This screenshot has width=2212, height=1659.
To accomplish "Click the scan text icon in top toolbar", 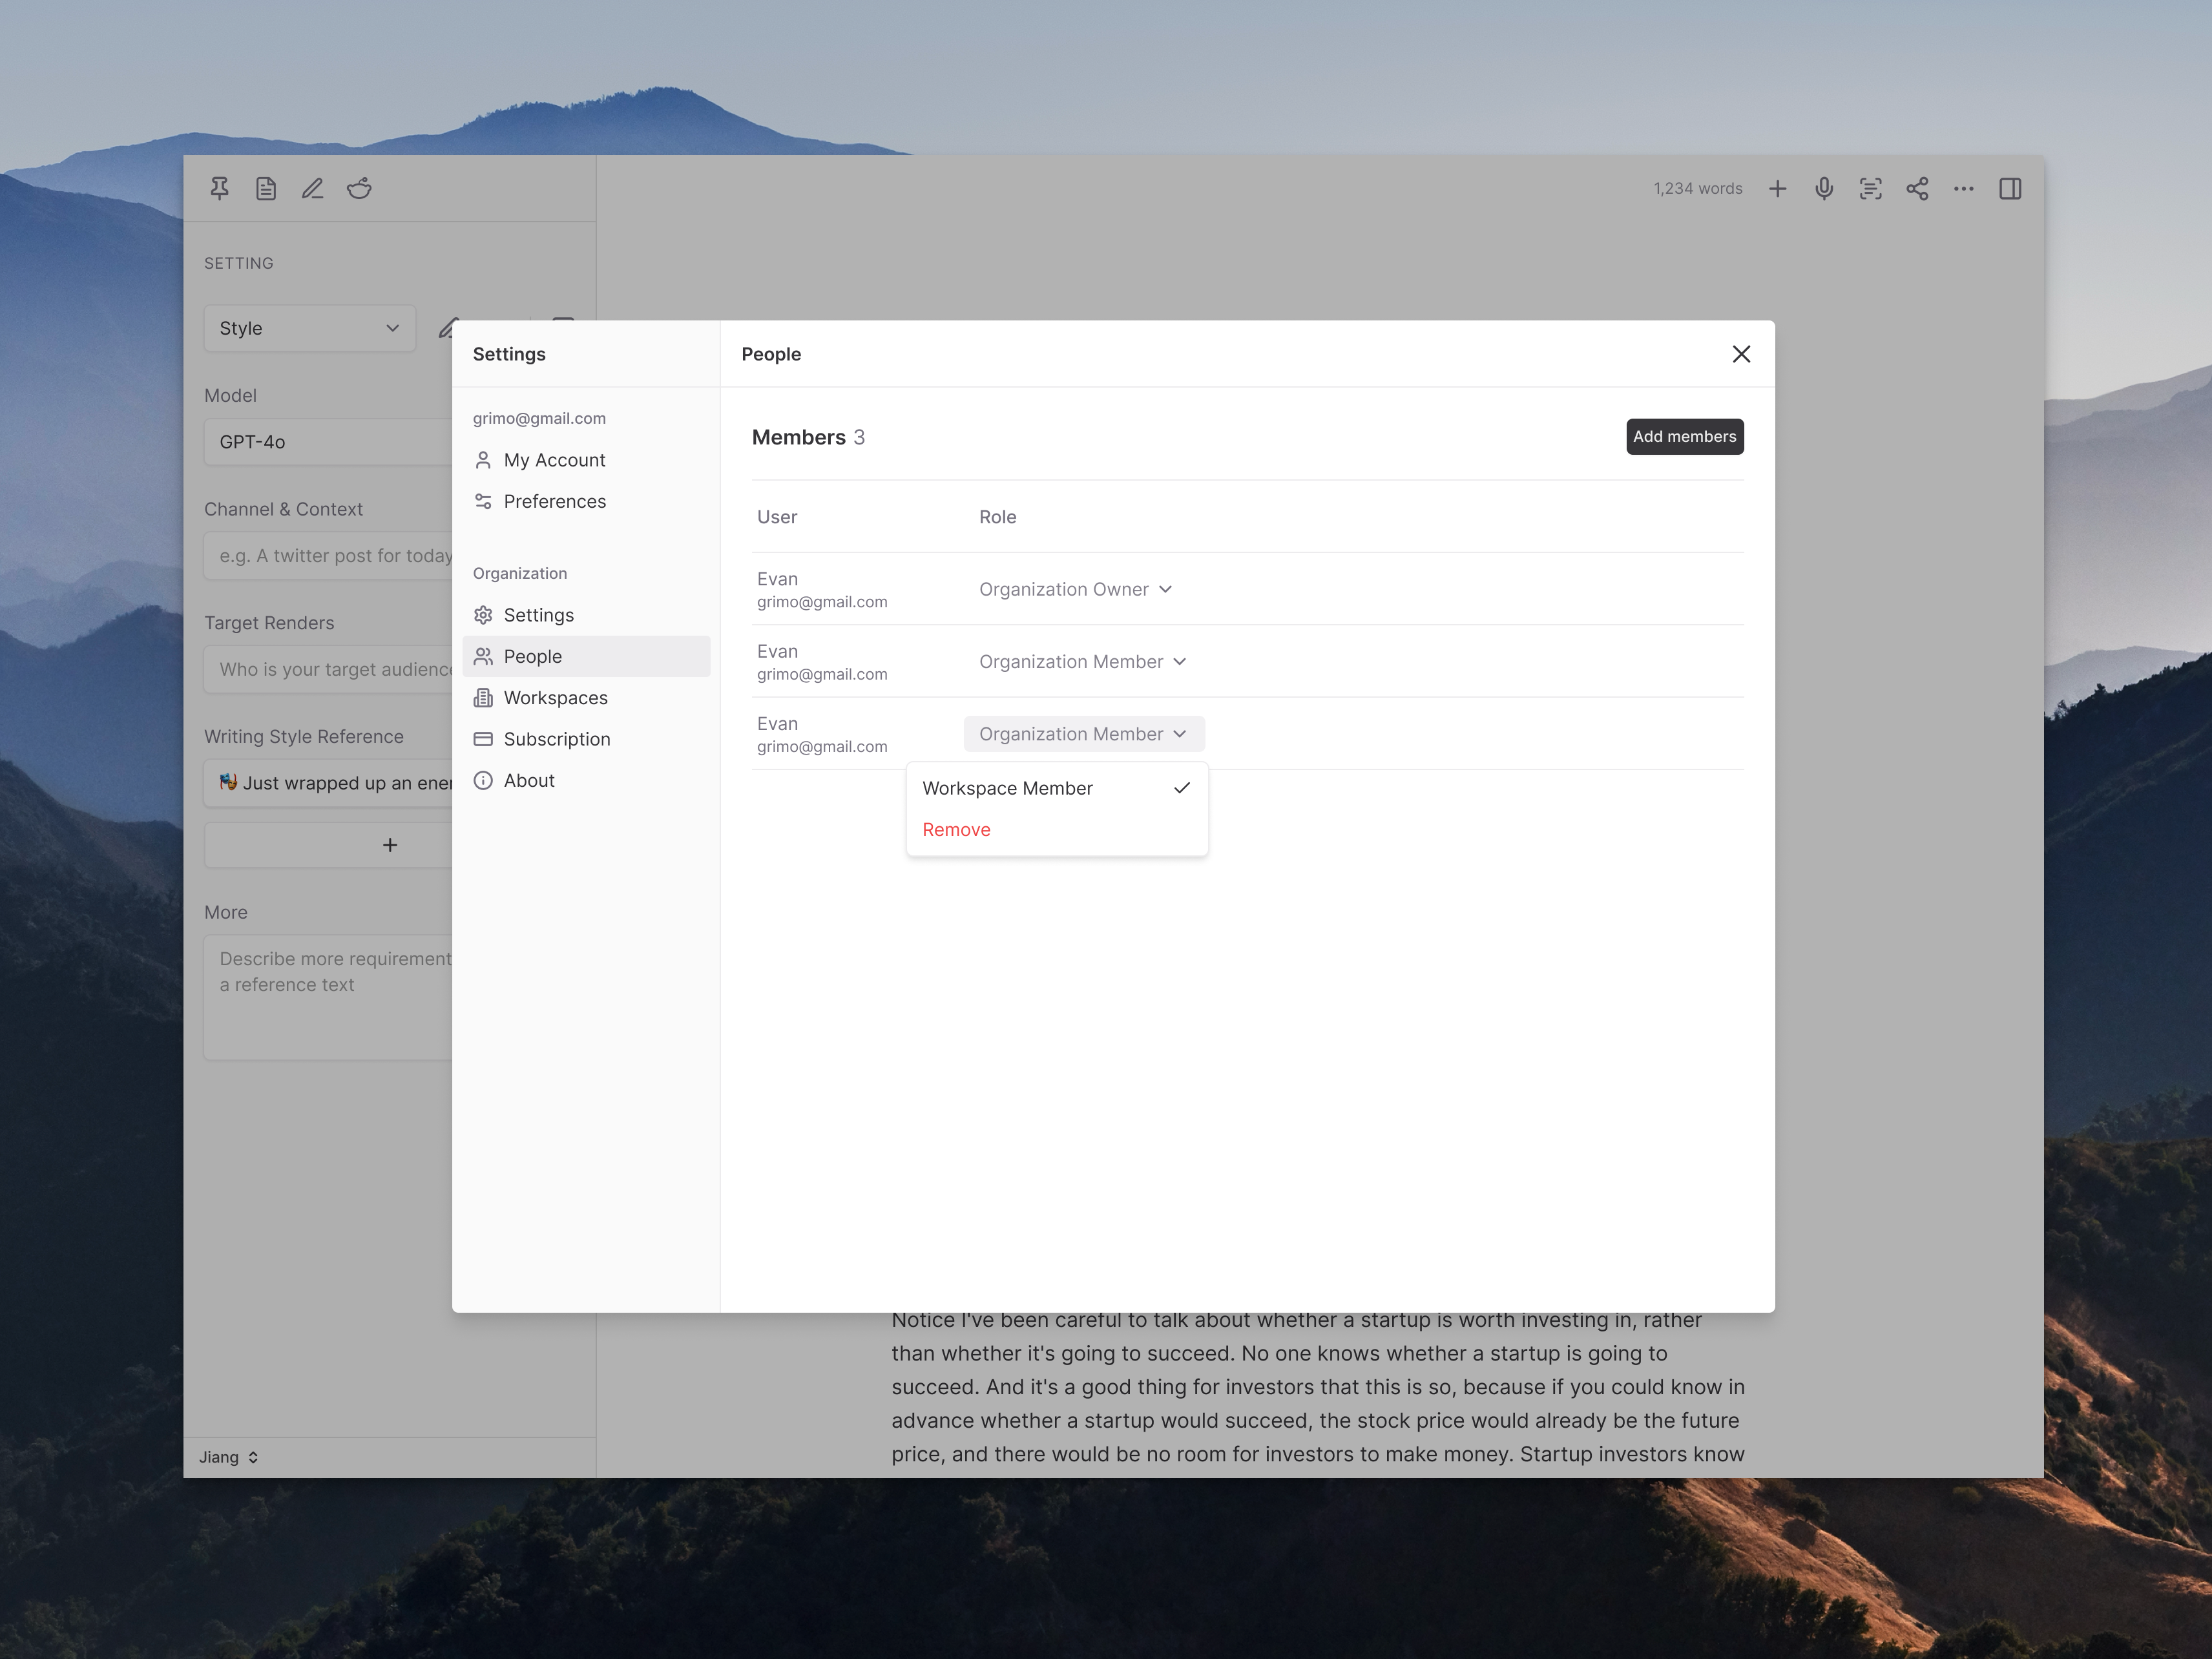I will [x=1870, y=188].
